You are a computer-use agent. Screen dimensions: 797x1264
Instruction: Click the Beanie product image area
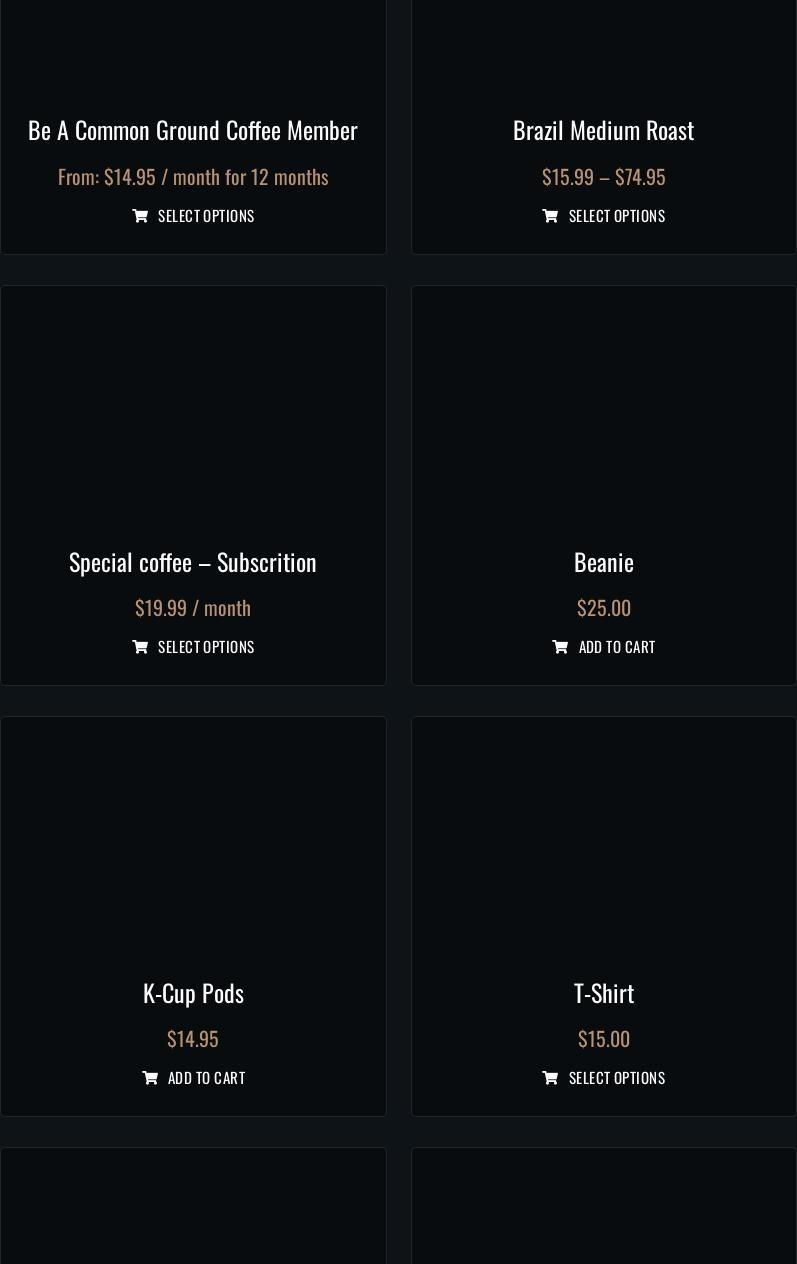point(603,410)
